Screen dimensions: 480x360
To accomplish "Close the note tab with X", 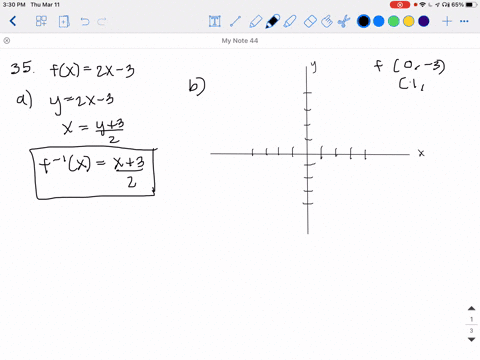I will [x=7, y=41].
